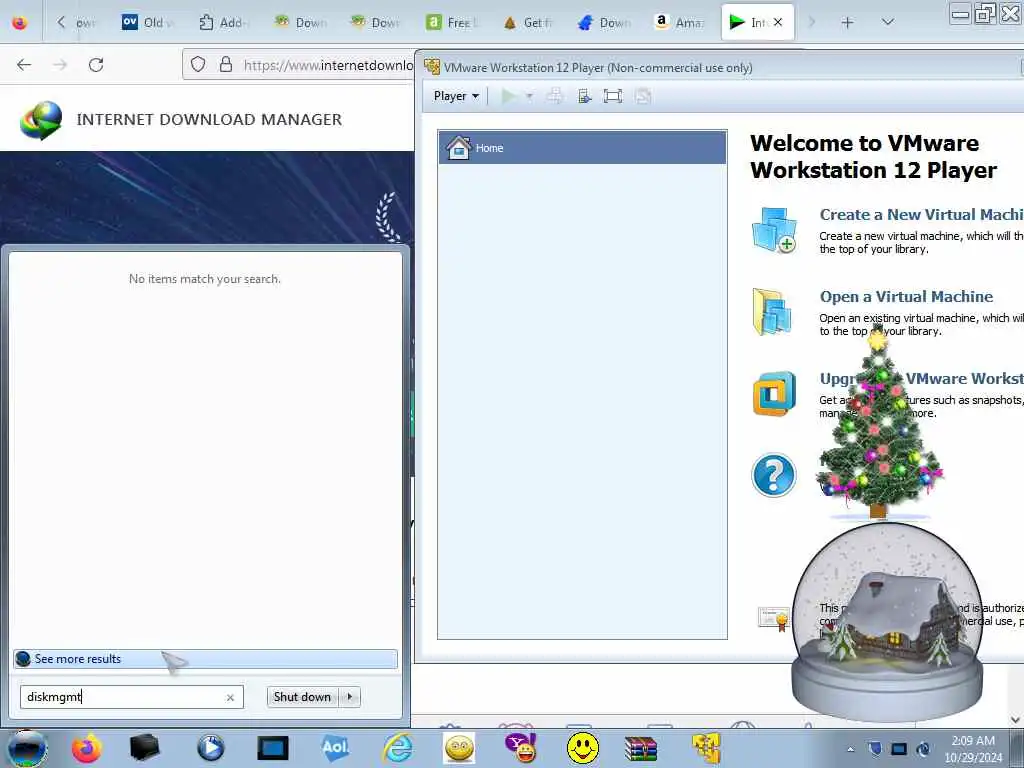Select Home in the VMware library list
The image size is (1024, 768).
point(583,148)
